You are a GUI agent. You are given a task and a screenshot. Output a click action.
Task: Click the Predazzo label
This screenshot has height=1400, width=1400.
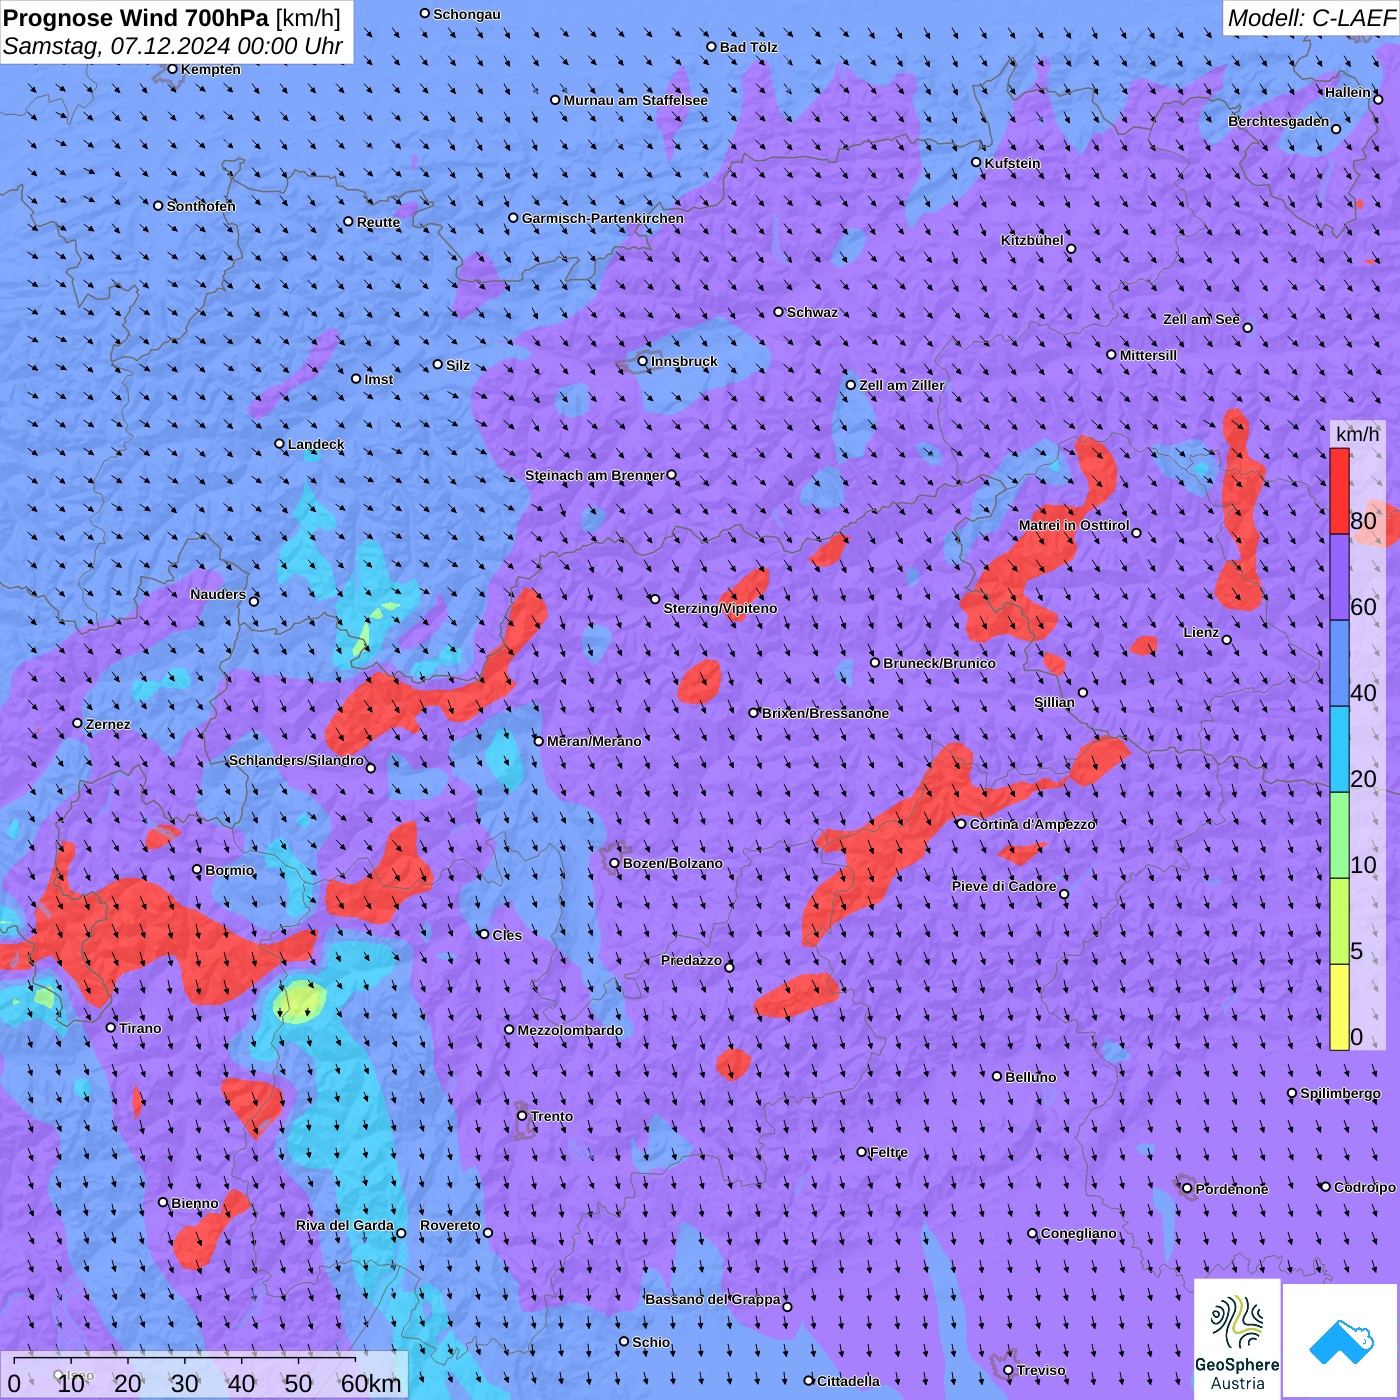tap(691, 960)
